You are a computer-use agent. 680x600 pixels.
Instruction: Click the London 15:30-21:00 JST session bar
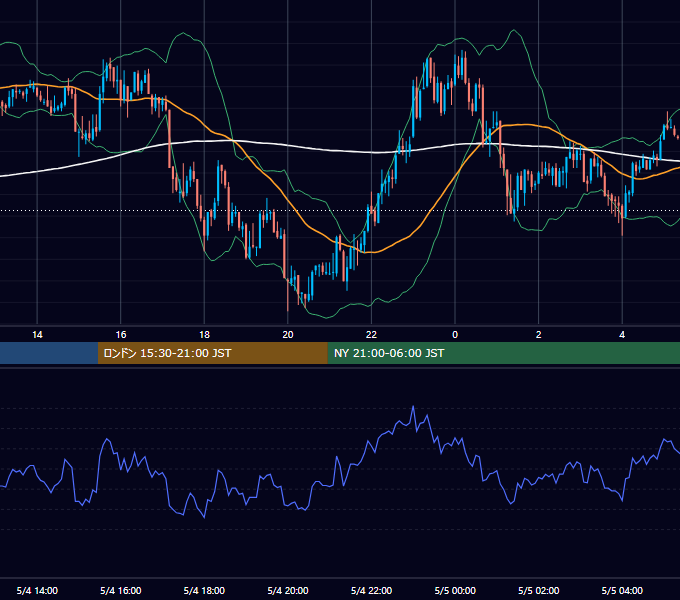click(212, 353)
